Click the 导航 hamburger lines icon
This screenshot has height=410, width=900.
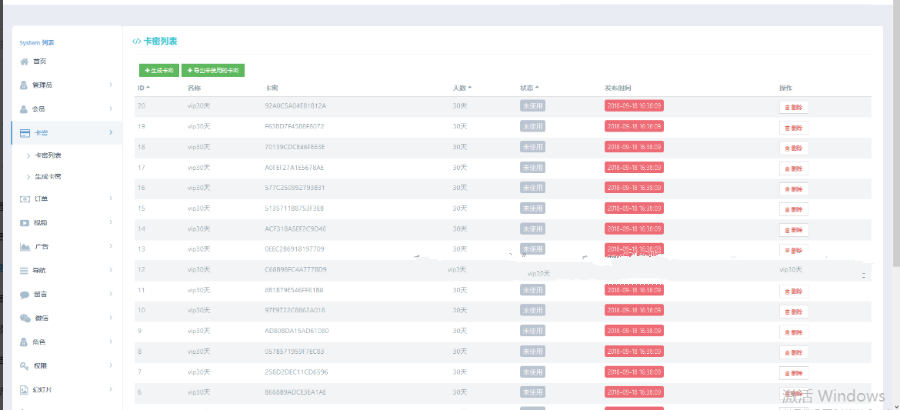(x=24, y=270)
